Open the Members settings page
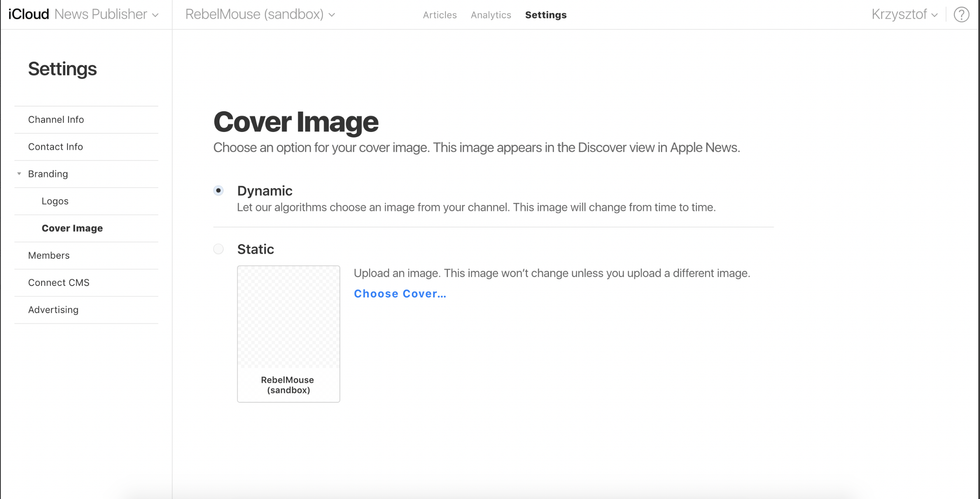The image size is (980, 499). coord(49,255)
